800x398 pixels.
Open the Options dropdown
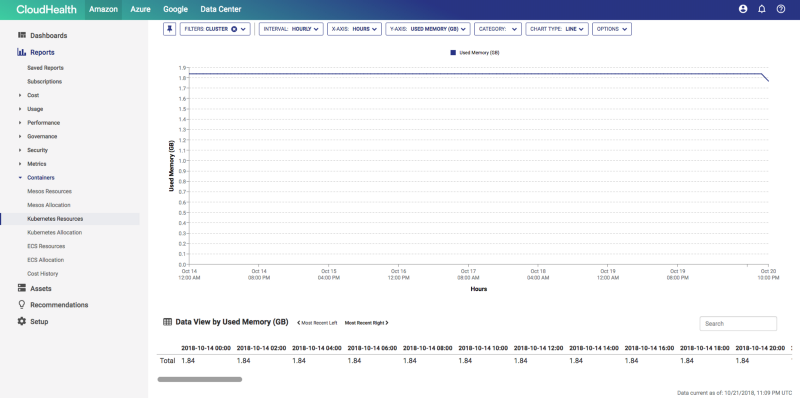click(x=611, y=29)
